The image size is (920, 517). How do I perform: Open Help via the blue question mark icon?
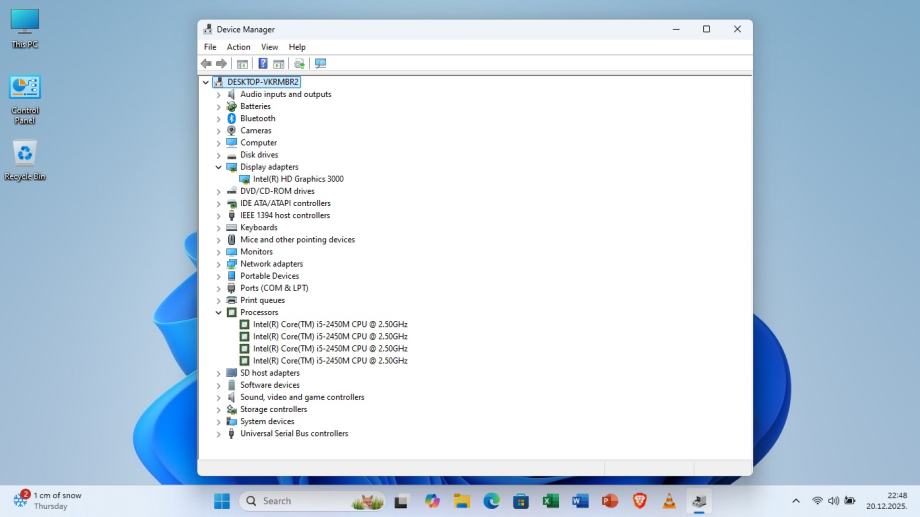click(x=263, y=63)
